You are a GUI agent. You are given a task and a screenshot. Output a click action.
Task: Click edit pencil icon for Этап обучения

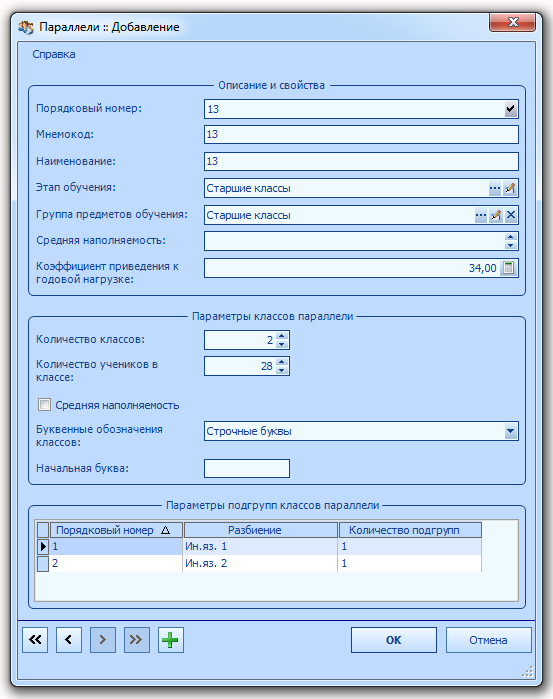509,189
